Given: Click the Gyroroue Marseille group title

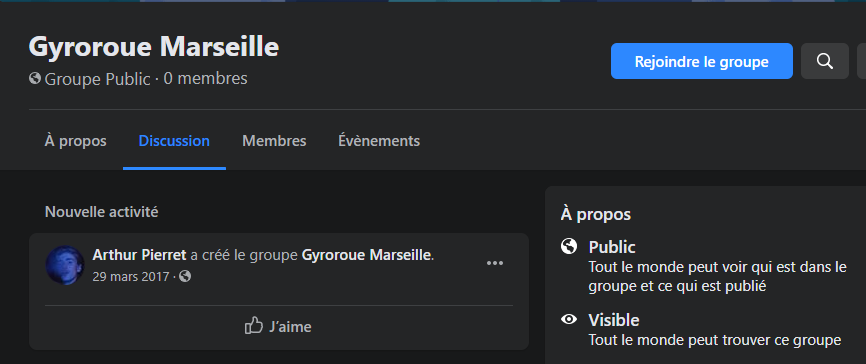Looking at the screenshot, I should pos(154,46).
